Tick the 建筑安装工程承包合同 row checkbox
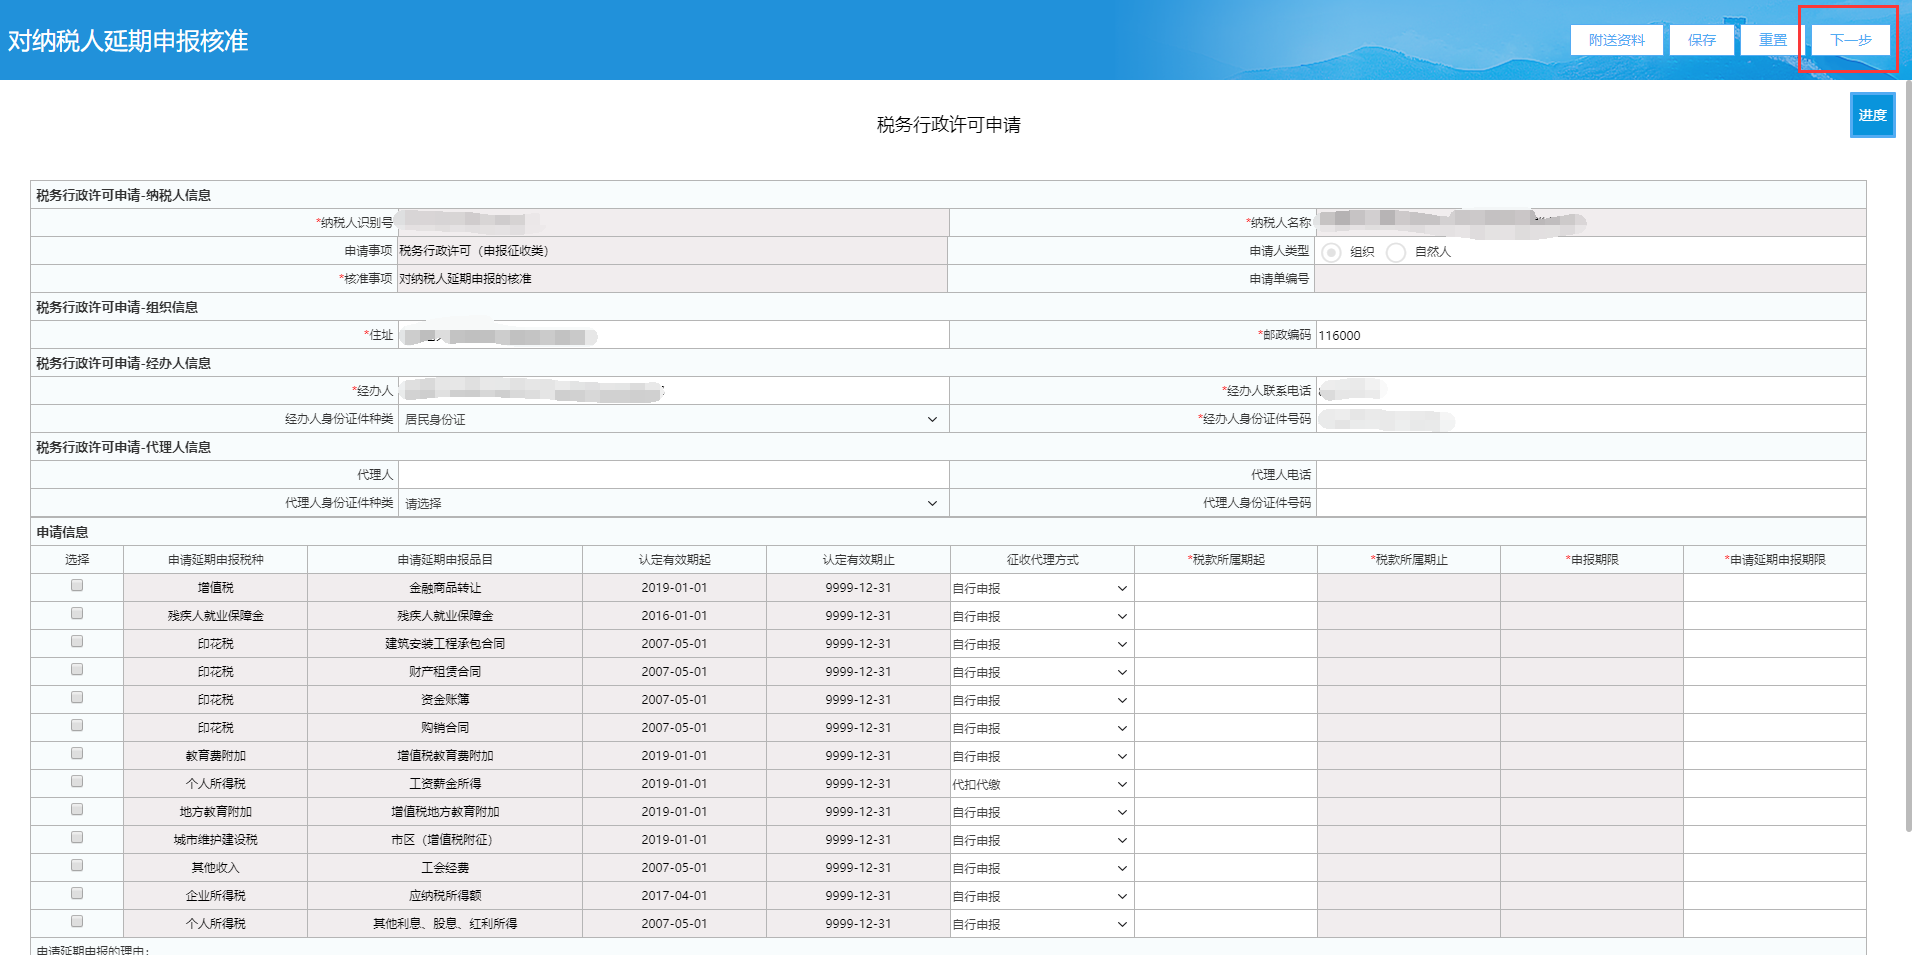 pos(77,642)
